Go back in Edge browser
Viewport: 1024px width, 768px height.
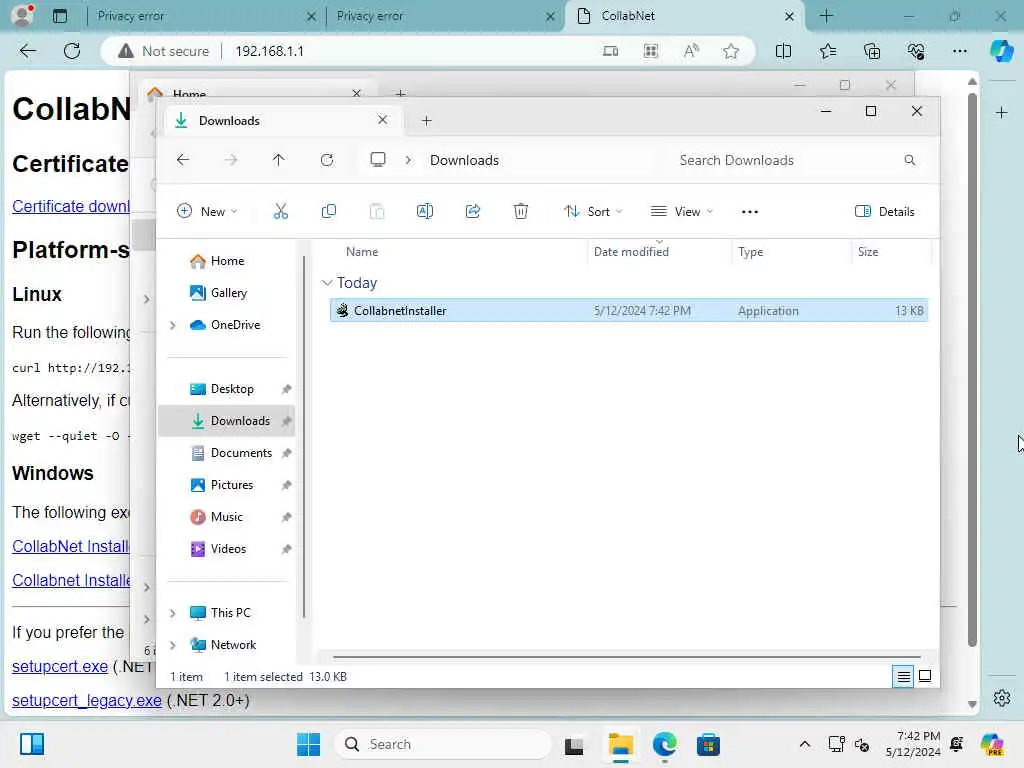(27, 51)
